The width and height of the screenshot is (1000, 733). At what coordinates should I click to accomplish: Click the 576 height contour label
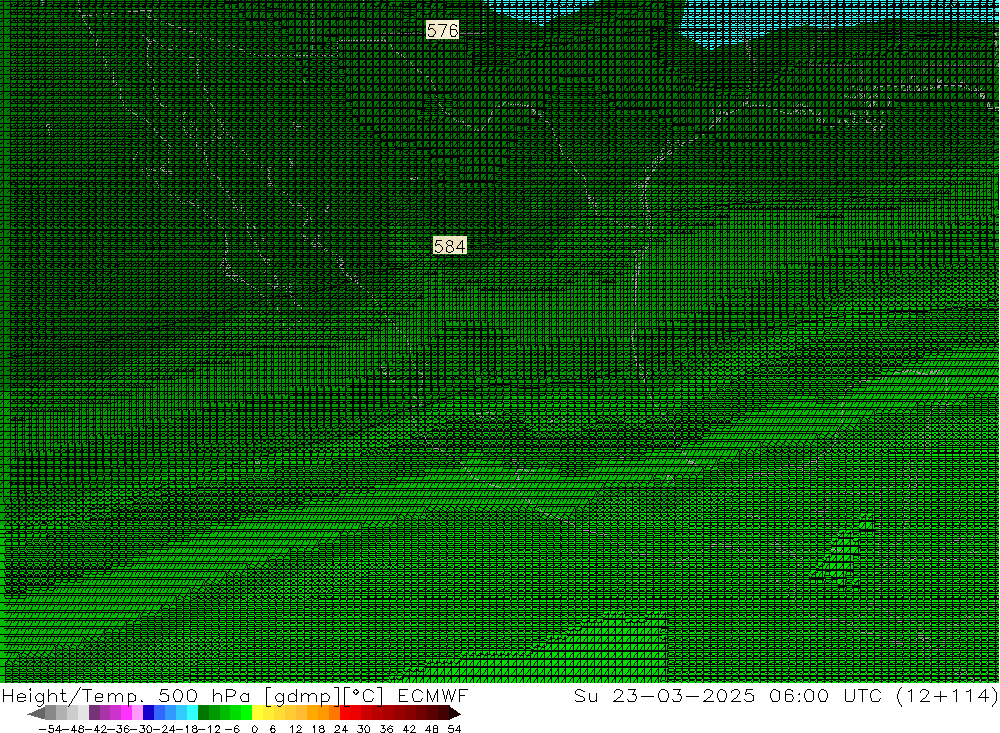pyautogui.click(x=442, y=30)
